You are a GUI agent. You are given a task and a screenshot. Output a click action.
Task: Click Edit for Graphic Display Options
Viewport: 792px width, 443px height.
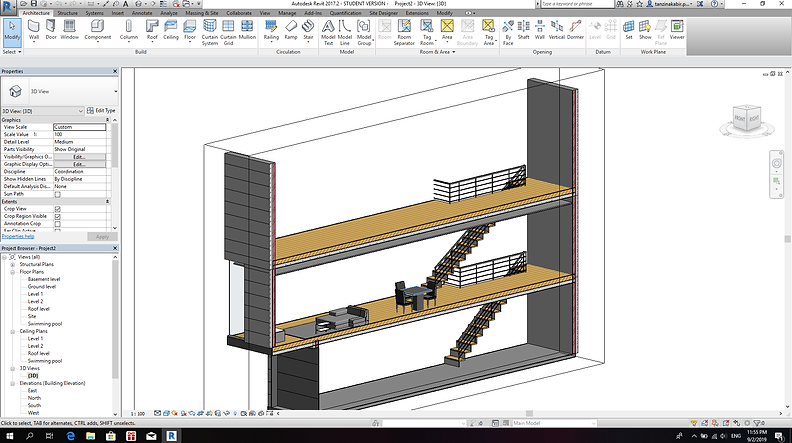click(x=79, y=165)
